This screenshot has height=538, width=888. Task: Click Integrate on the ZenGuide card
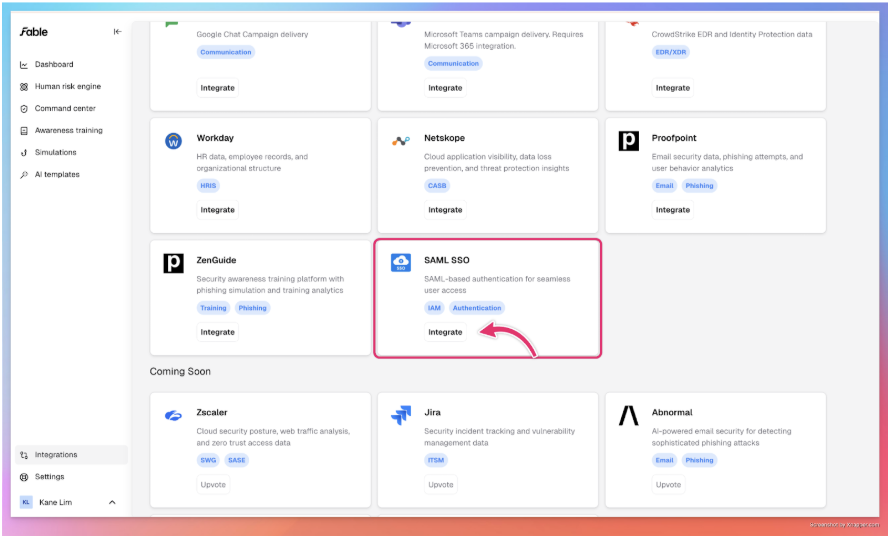coord(217,332)
